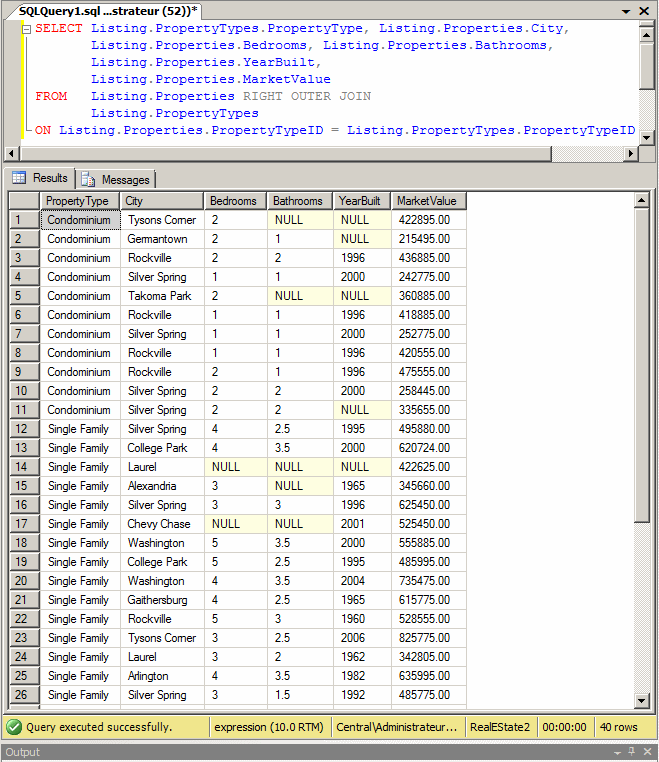Screen dimensions: 659x762
Task: Click the Bedrooms column header
Action: click(x=235, y=201)
